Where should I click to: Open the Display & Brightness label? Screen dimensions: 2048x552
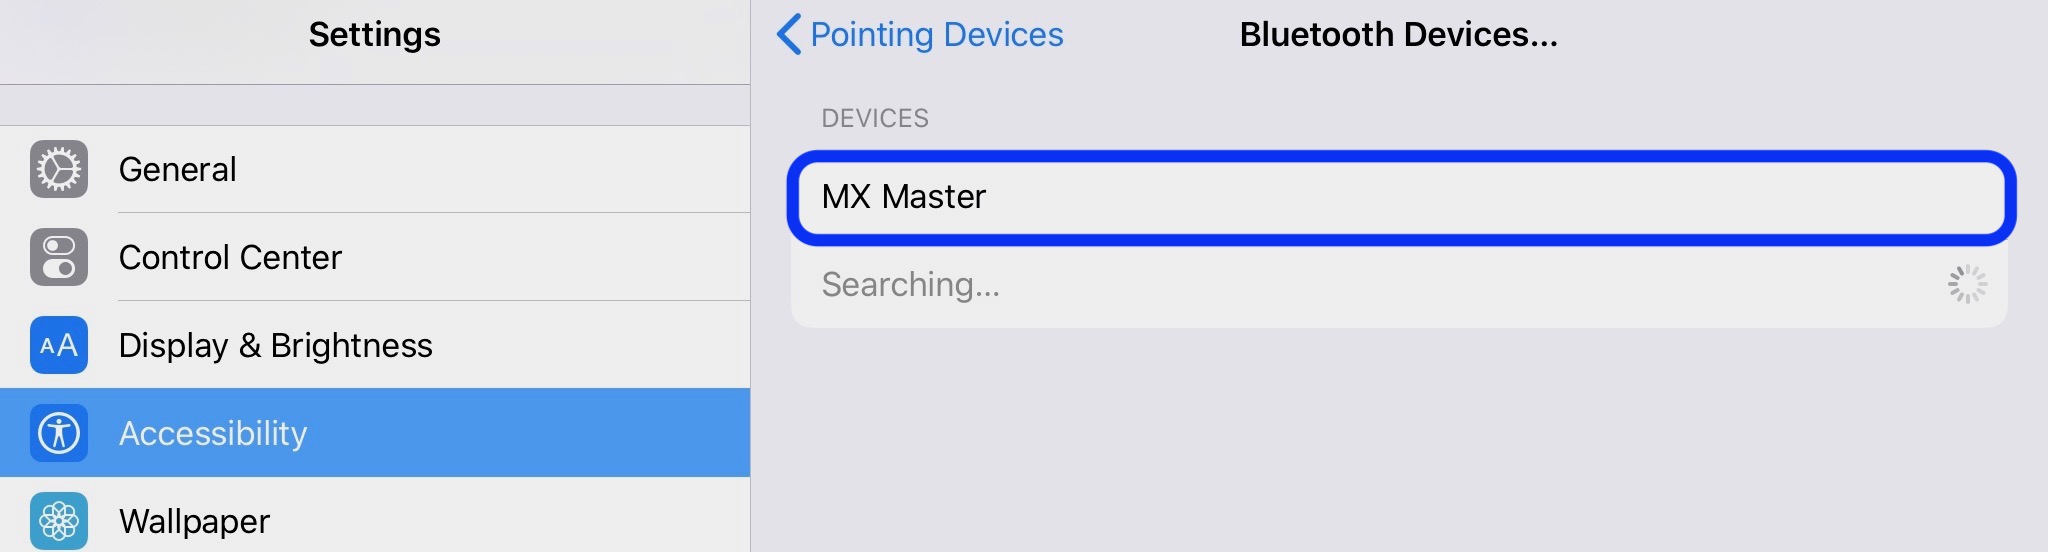[x=276, y=345]
